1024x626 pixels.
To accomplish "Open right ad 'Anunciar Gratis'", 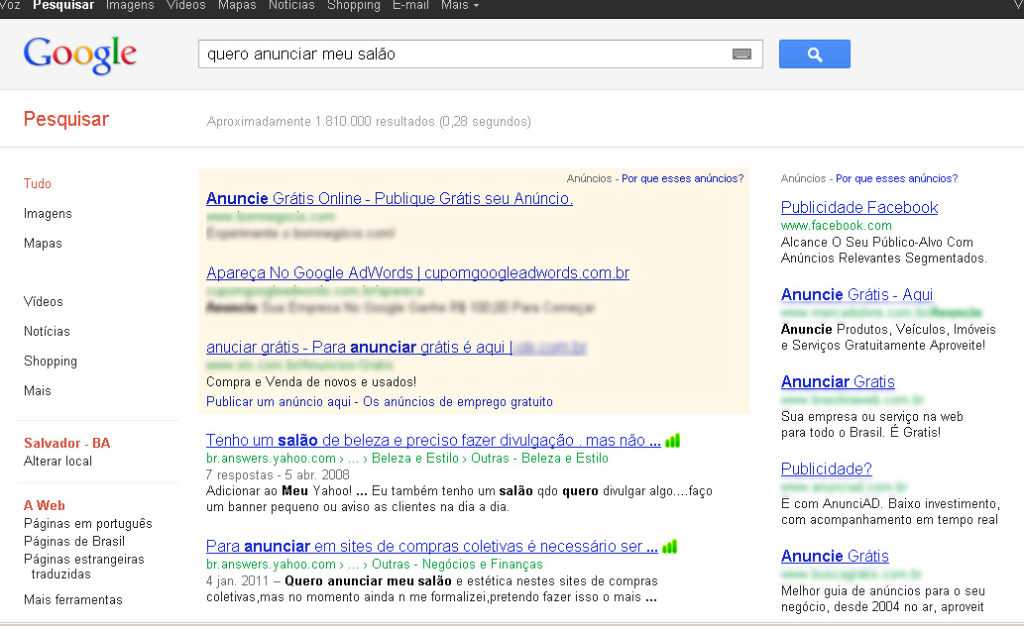I will coord(838,382).
